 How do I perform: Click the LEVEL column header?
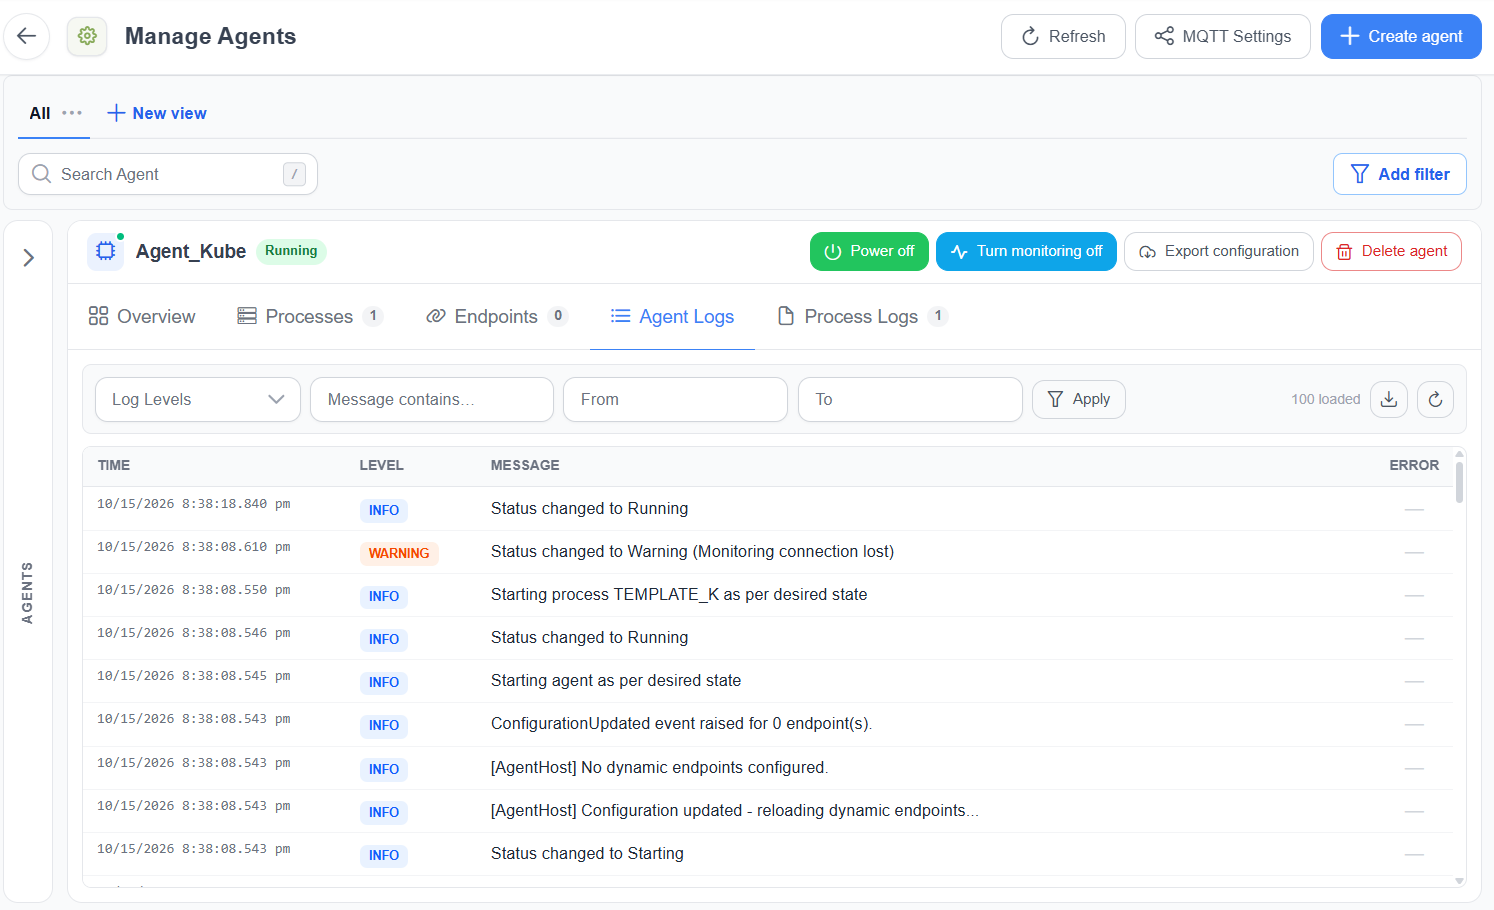click(x=382, y=465)
